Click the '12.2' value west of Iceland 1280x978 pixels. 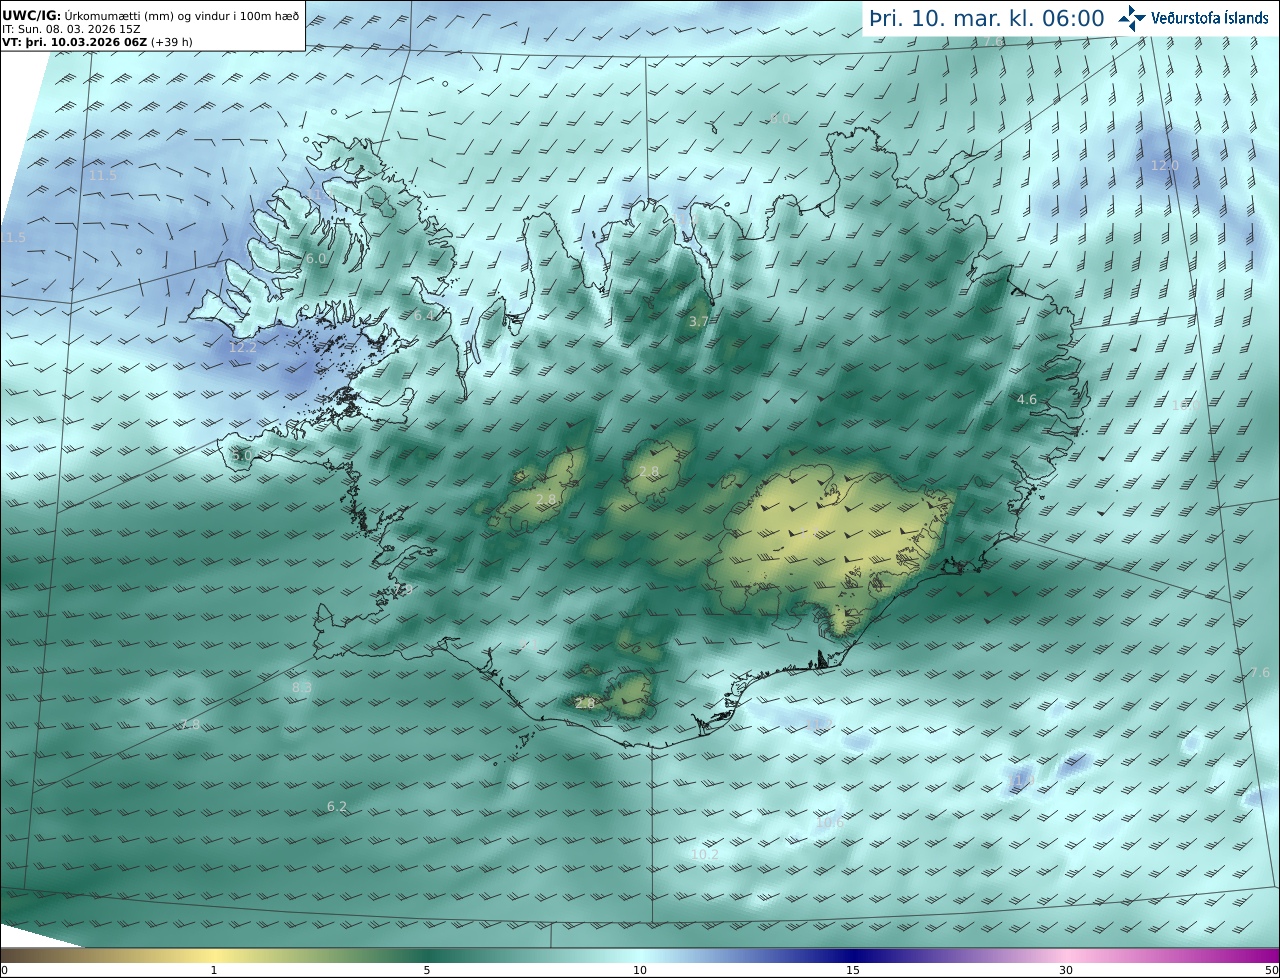(x=242, y=348)
